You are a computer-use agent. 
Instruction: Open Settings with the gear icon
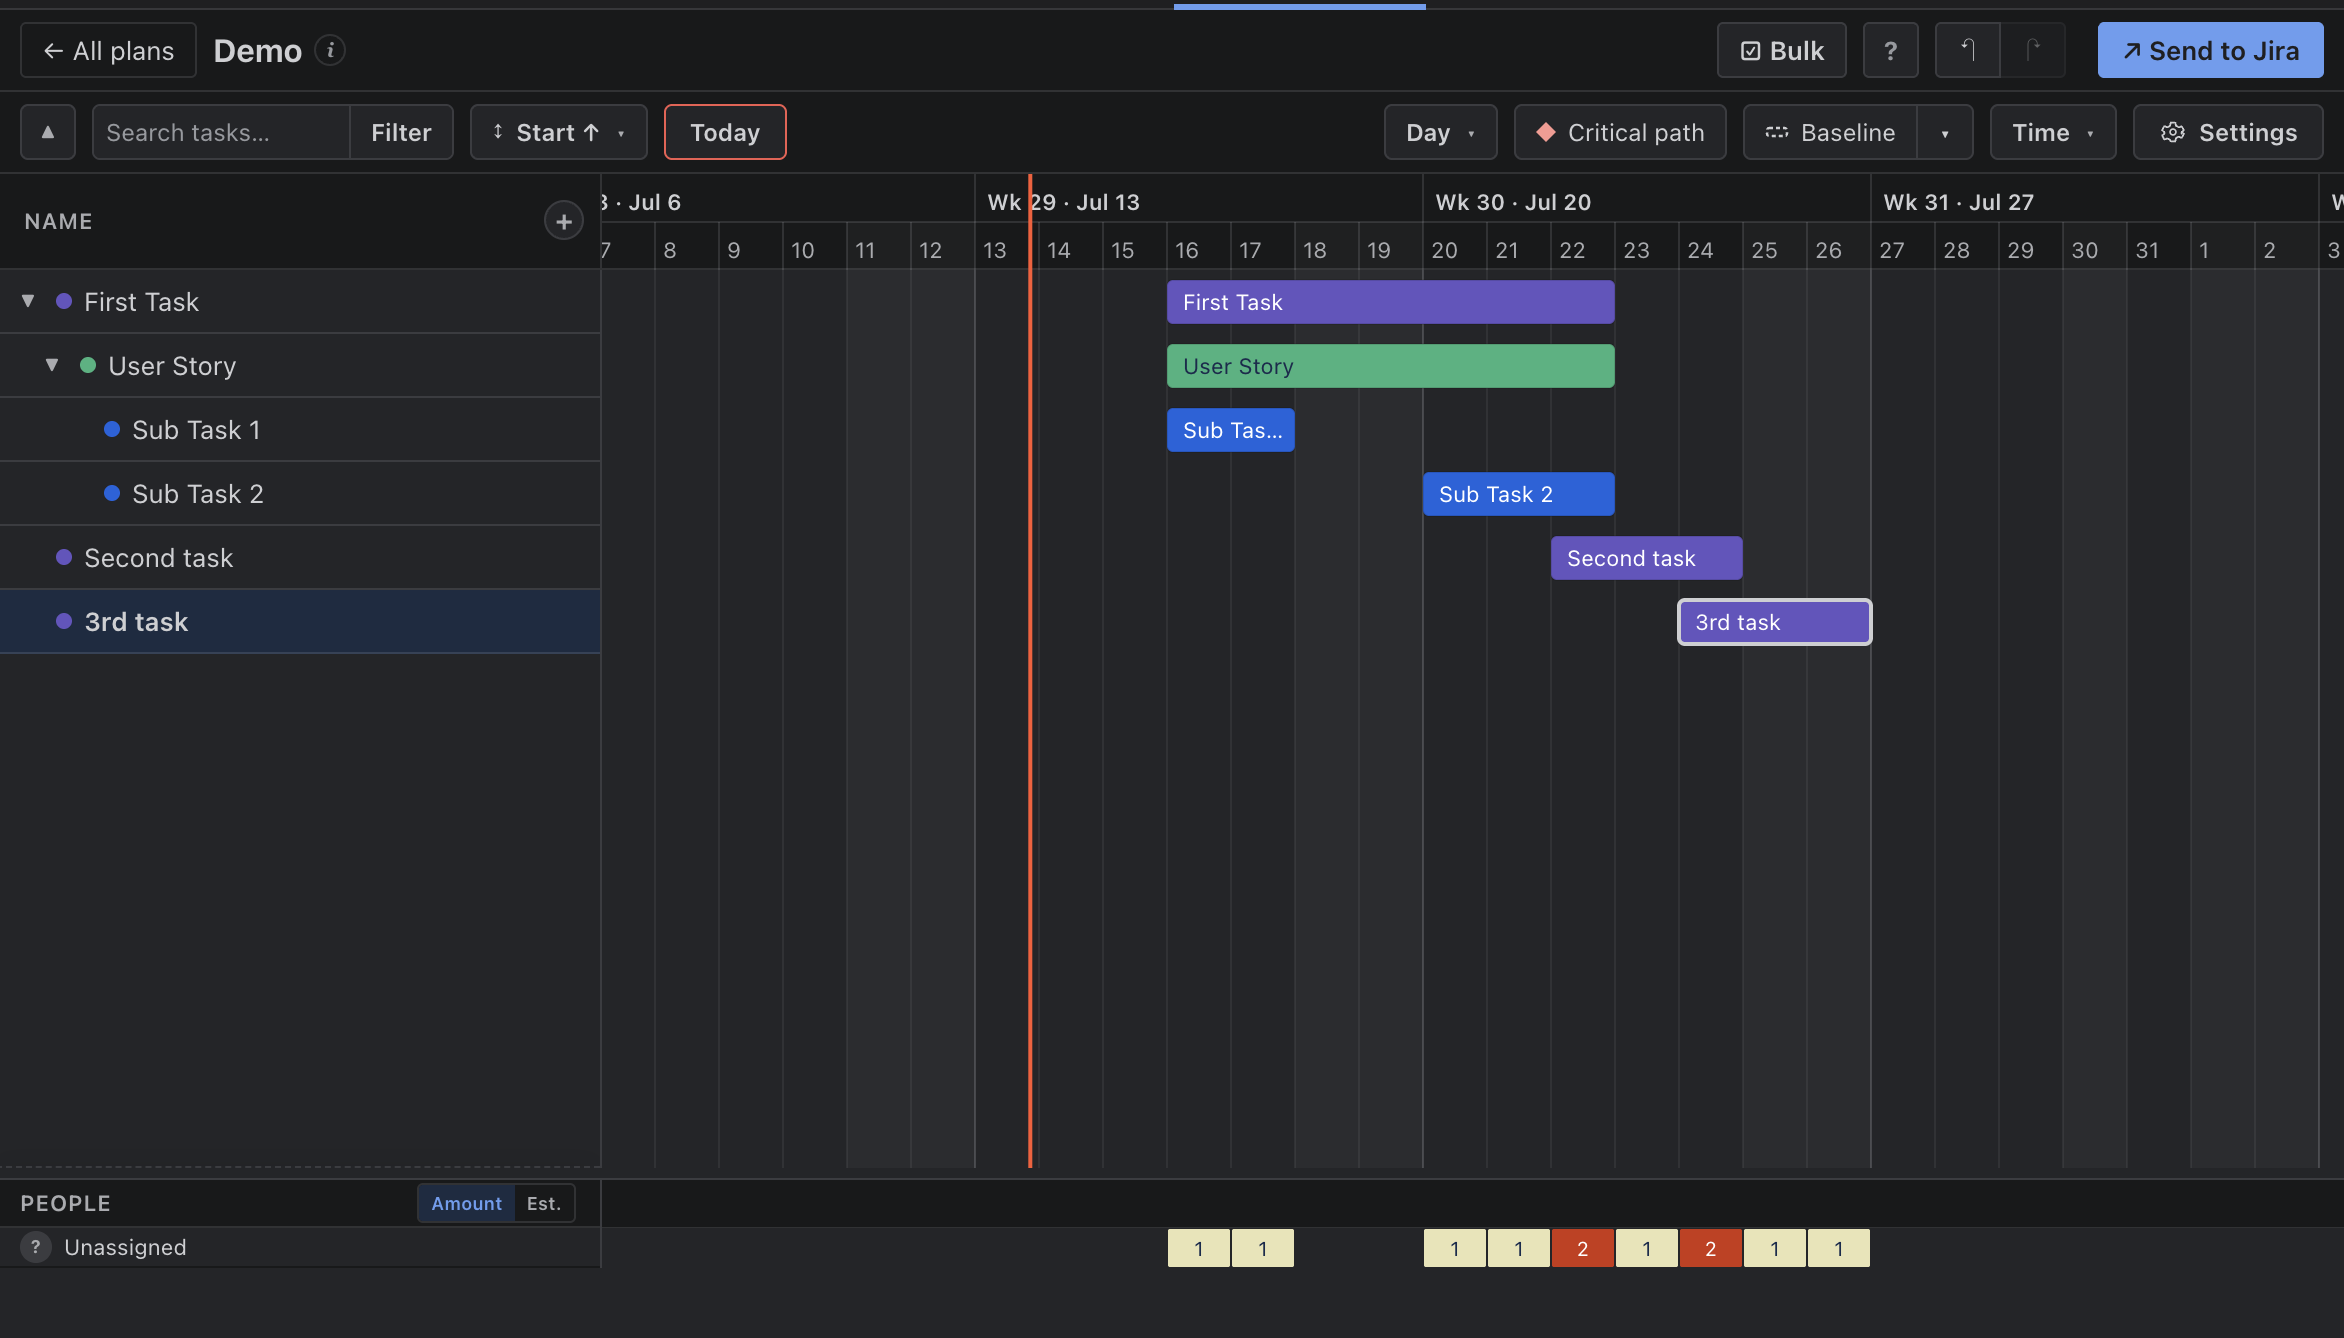tap(2228, 132)
